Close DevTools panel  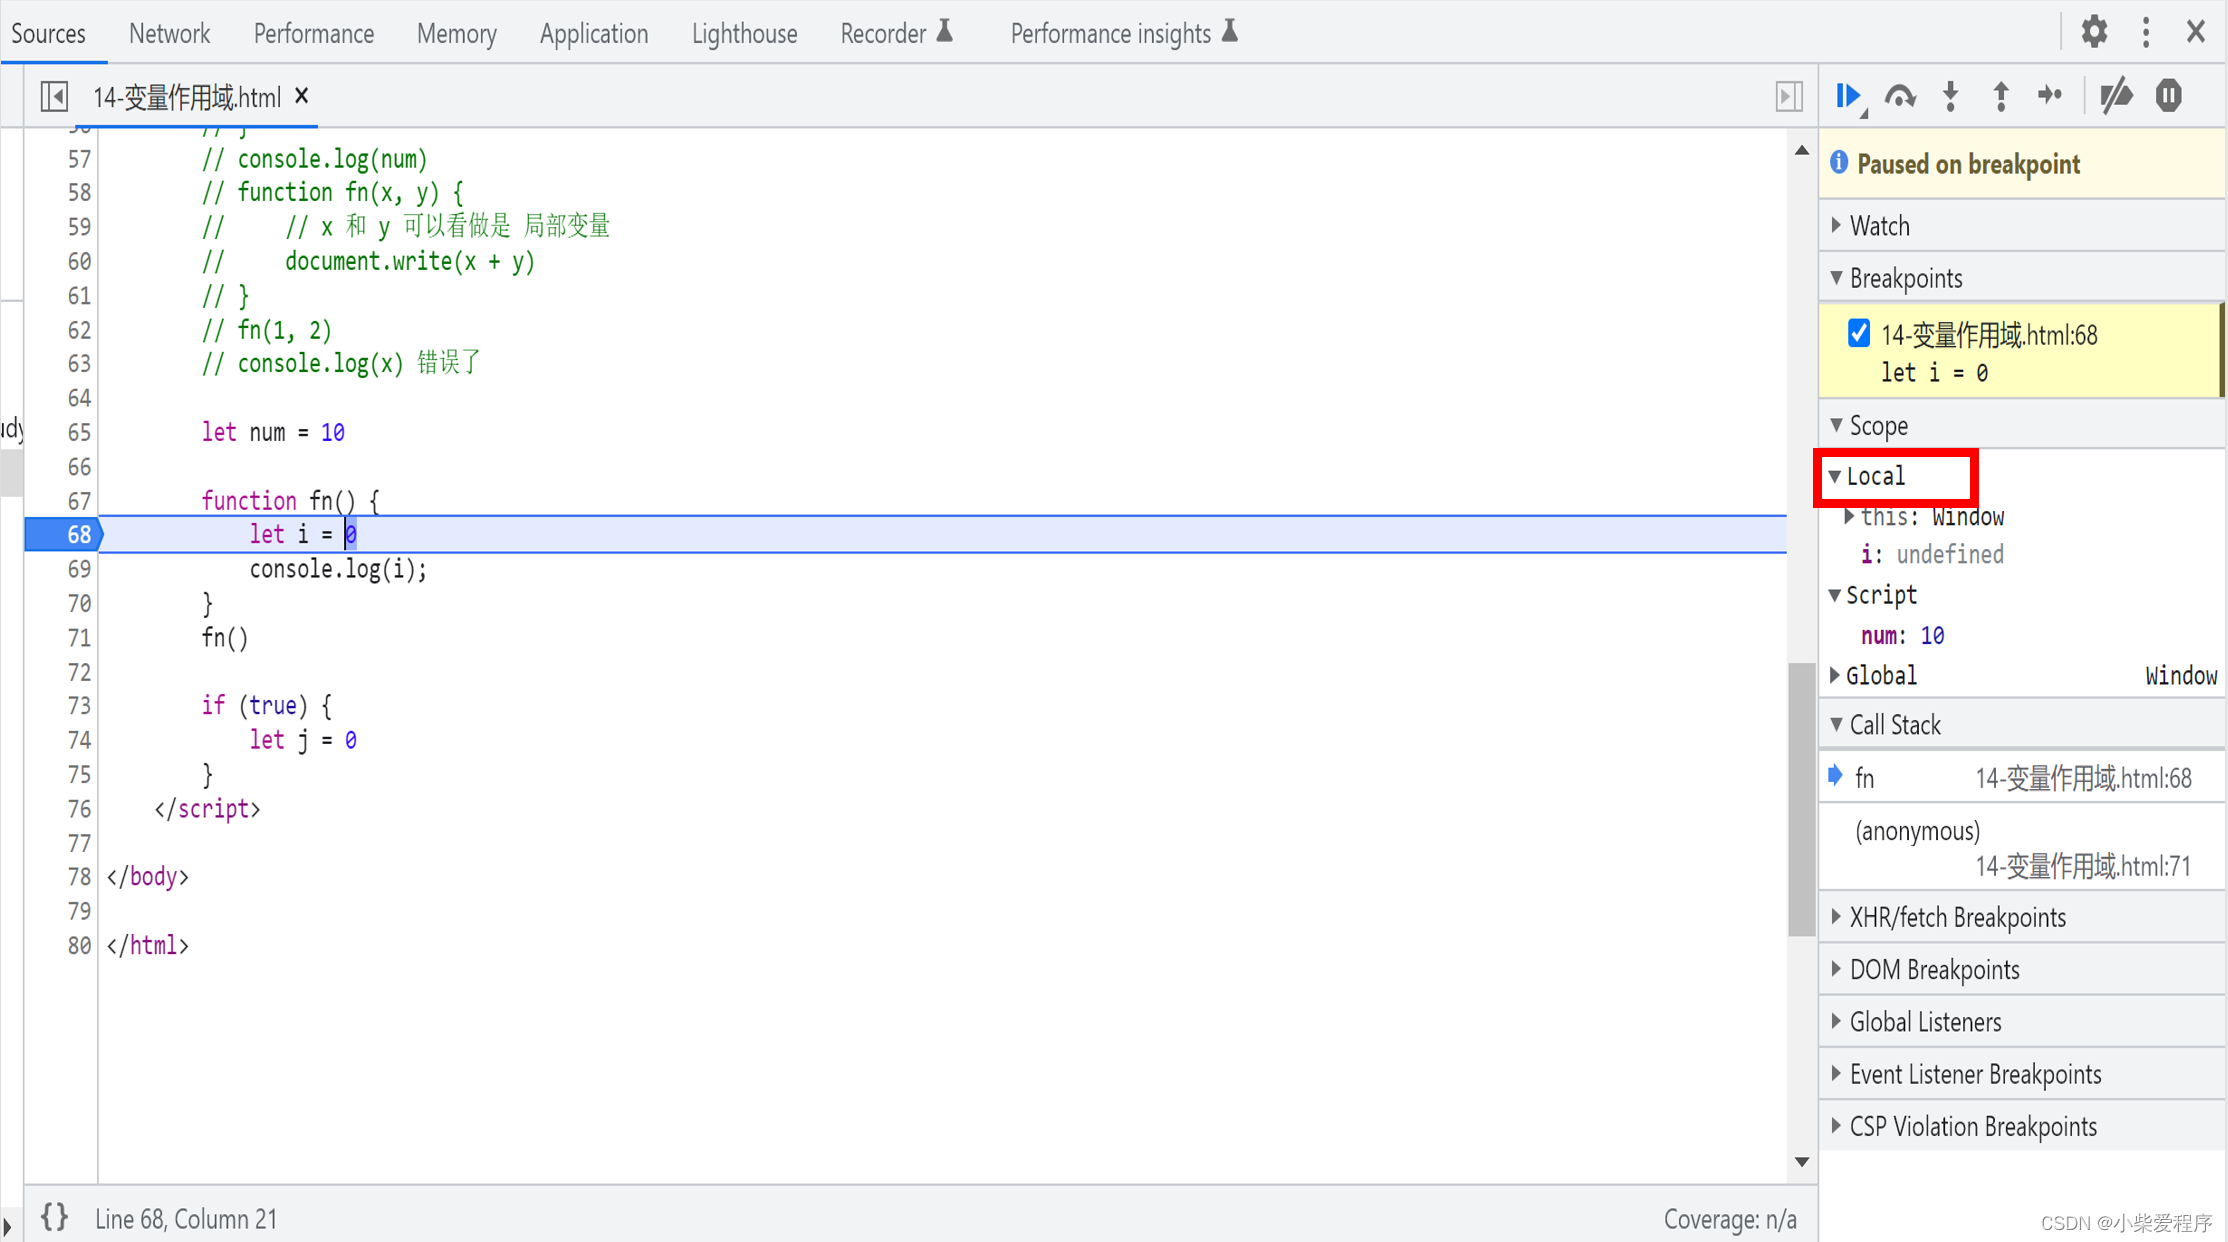(x=2196, y=32)
